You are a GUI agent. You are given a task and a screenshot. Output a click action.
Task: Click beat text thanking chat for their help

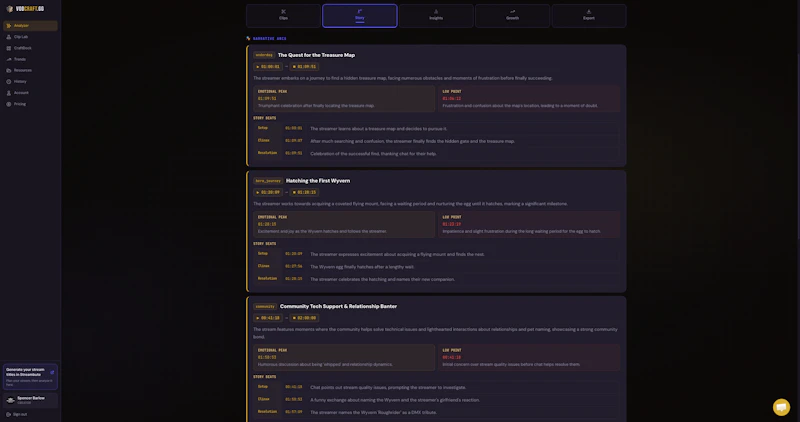(373, 154)
